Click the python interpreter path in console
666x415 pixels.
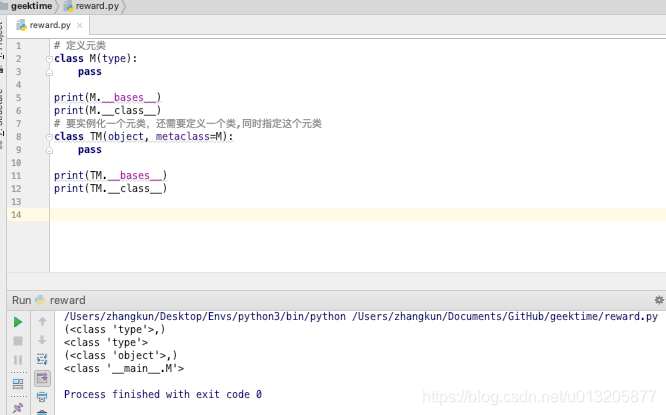205,317
